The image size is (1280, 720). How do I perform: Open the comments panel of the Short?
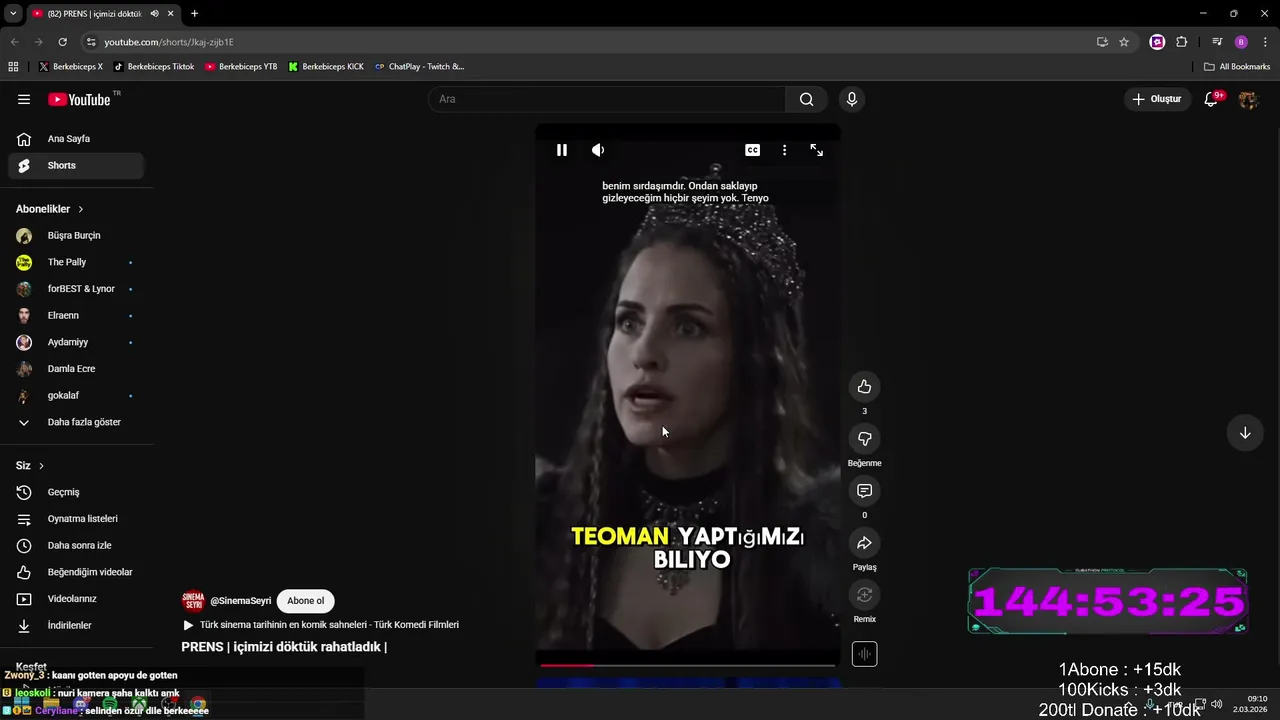click(864, 491)
